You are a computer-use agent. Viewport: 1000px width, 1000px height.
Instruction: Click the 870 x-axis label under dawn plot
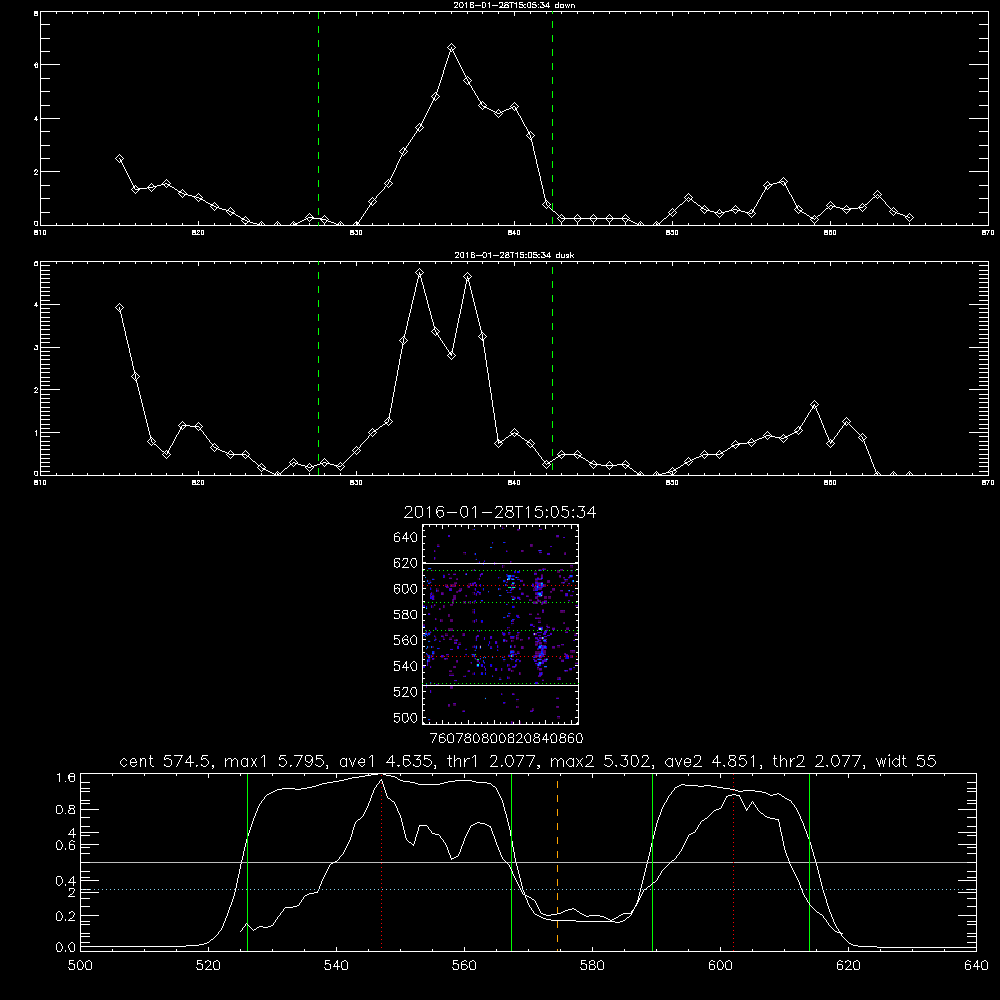point(987,233)
